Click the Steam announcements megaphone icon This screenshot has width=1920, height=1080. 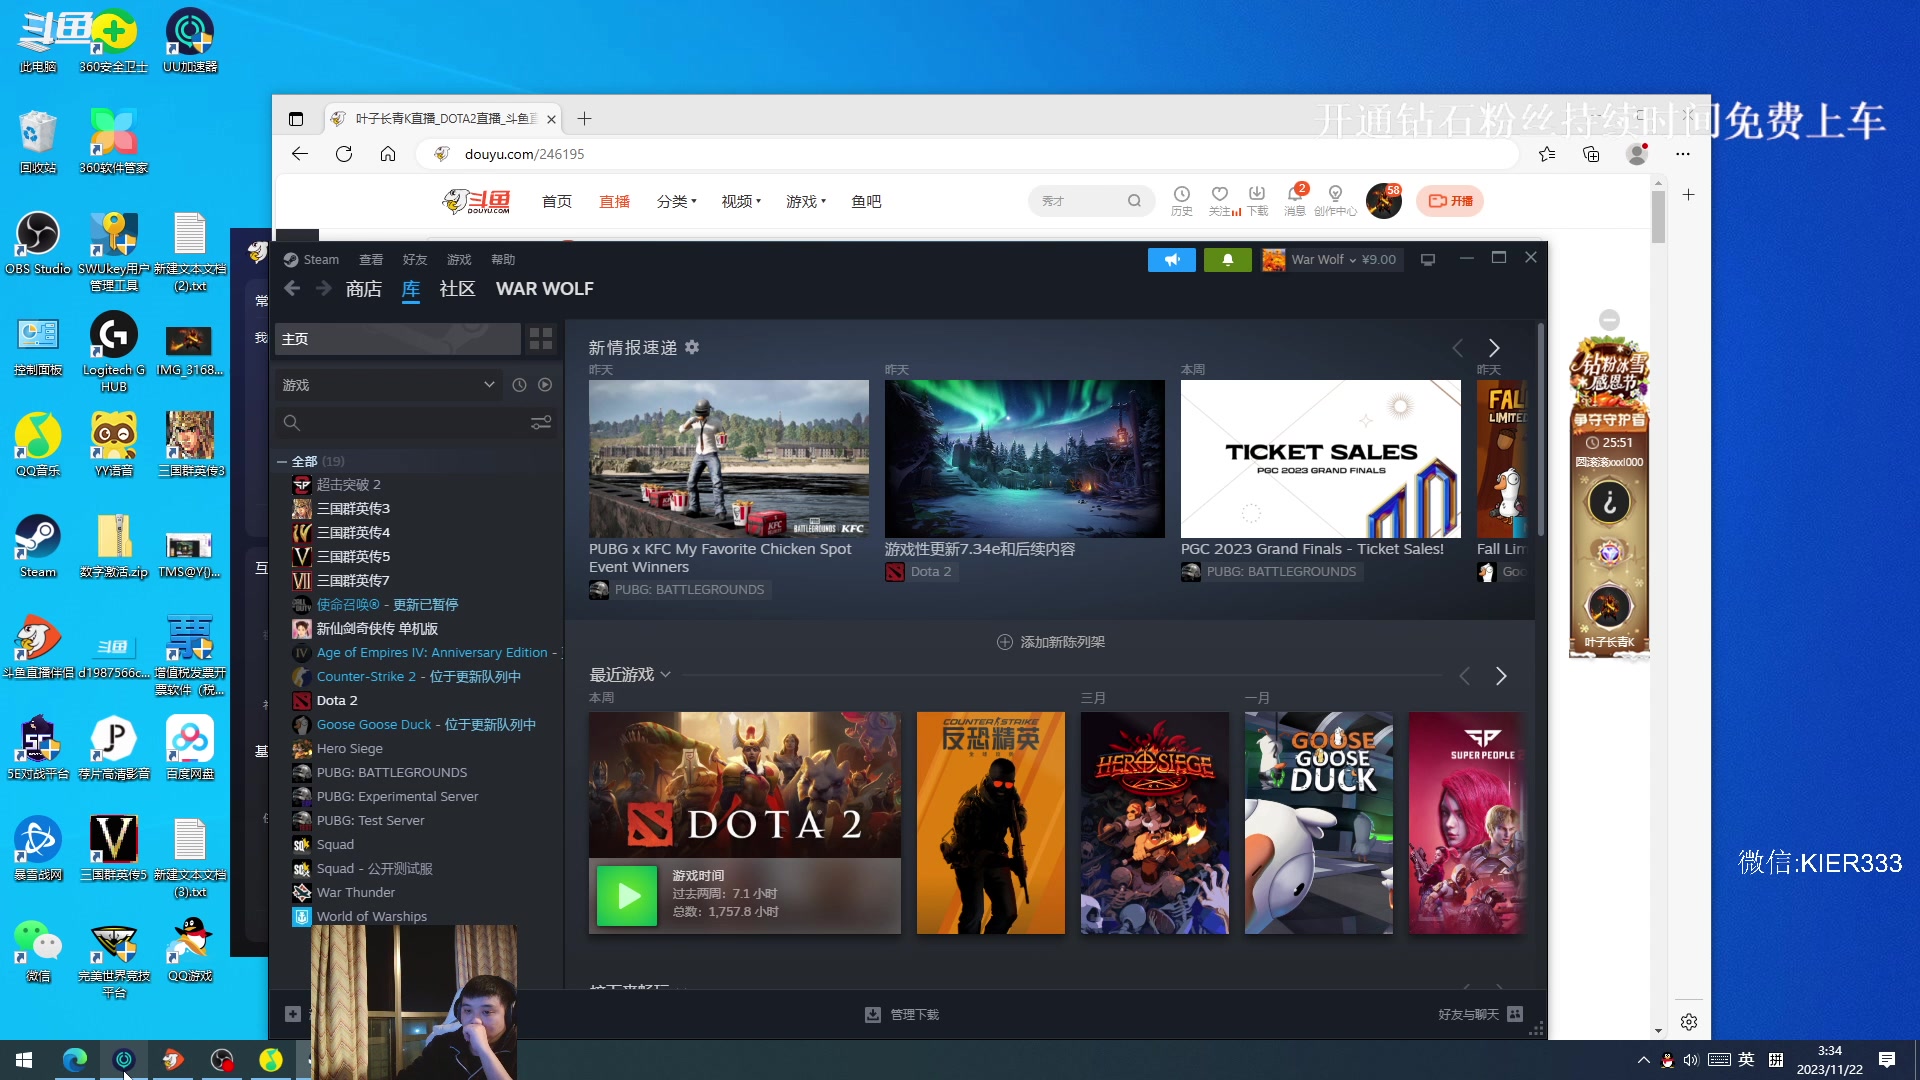tap(1171, 260)
